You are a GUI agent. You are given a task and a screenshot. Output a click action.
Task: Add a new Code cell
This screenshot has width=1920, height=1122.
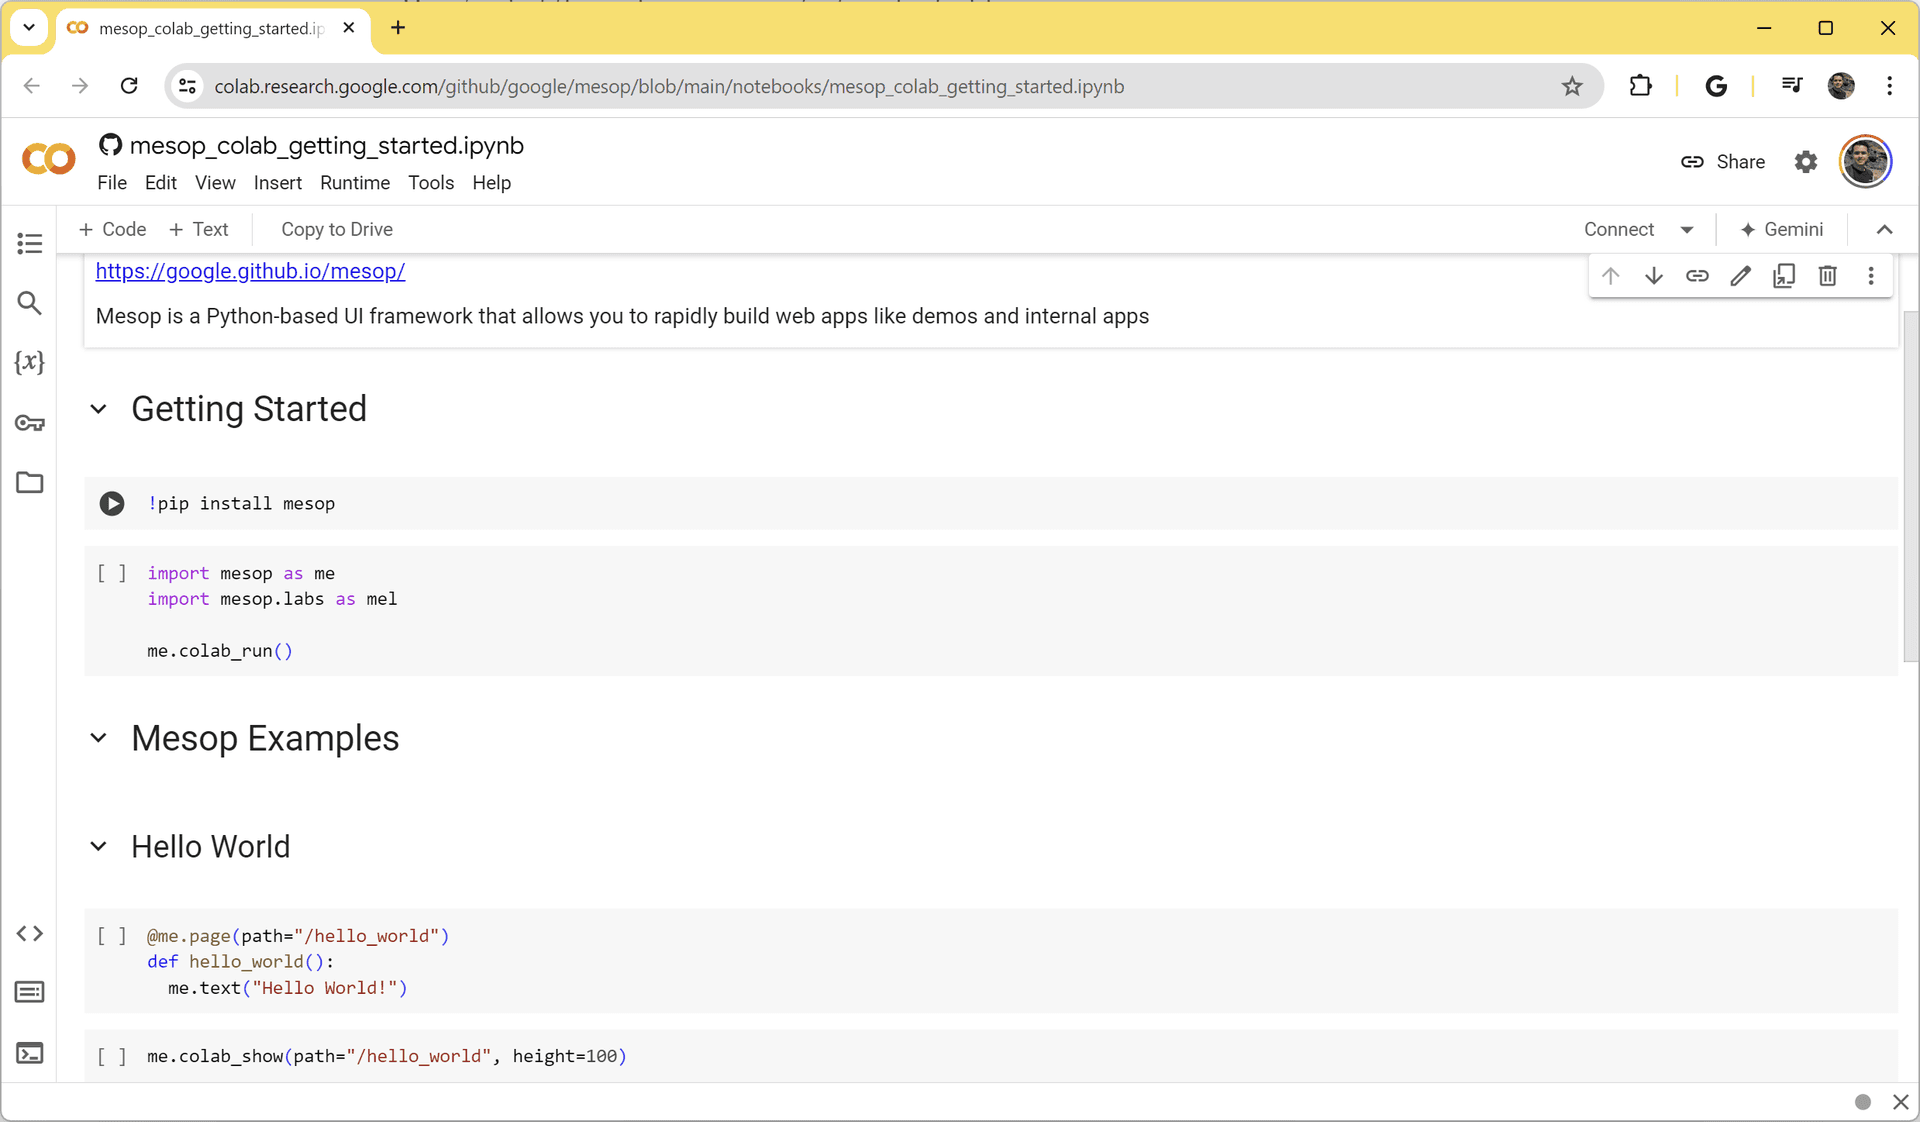pos(112,229)
